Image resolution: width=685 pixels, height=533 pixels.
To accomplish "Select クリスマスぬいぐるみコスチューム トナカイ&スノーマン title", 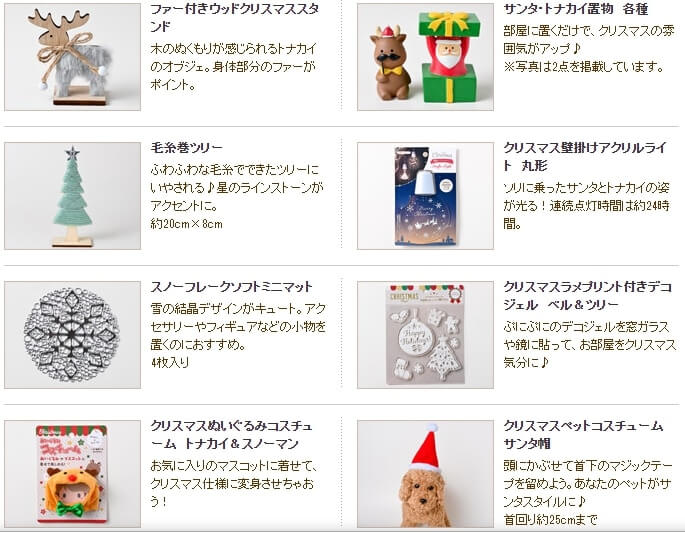I will click(x=232, y=435).
